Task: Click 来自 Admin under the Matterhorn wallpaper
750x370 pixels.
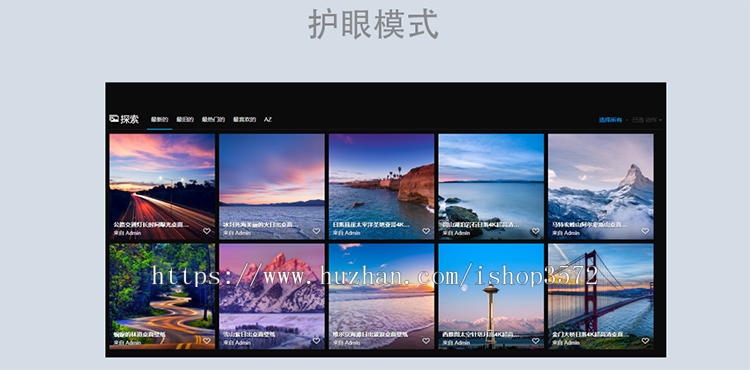Action: pos(566,233)
